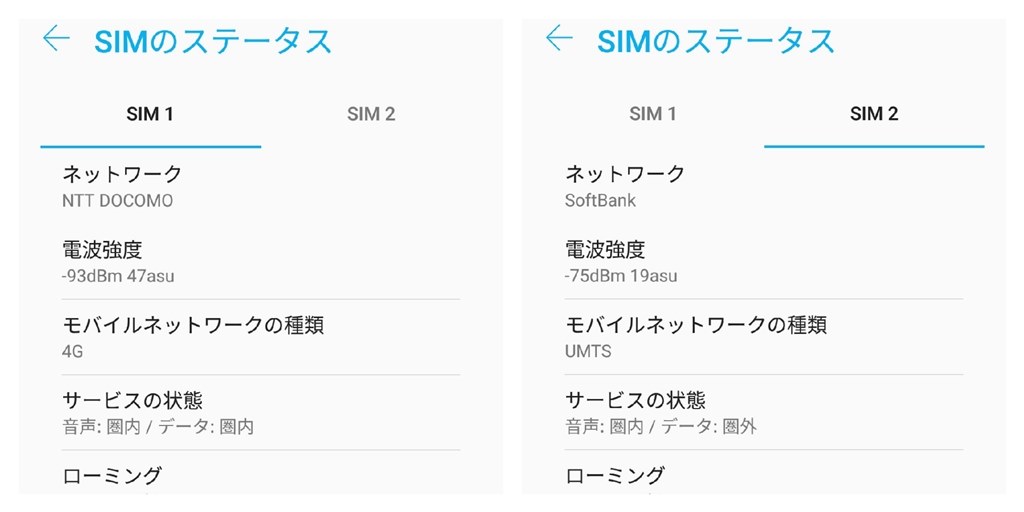
Task: Switch to SIM 1 tab in right panel
Action: click(x=653, y=114)
